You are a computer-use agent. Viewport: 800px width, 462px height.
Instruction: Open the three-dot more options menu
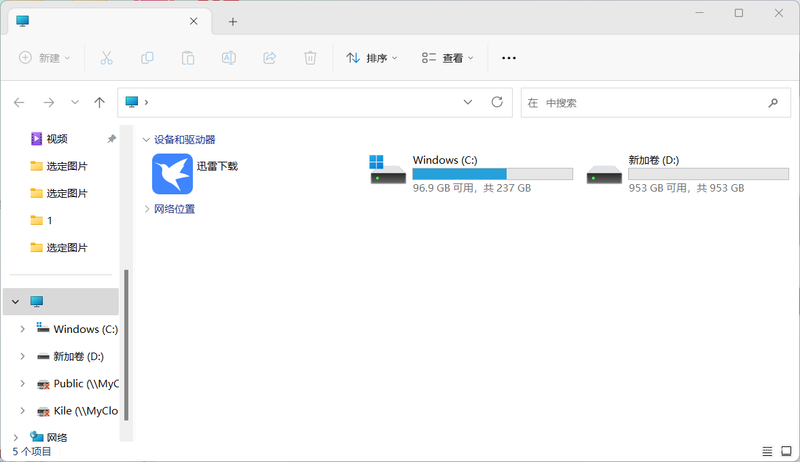(x=509, y=58)
